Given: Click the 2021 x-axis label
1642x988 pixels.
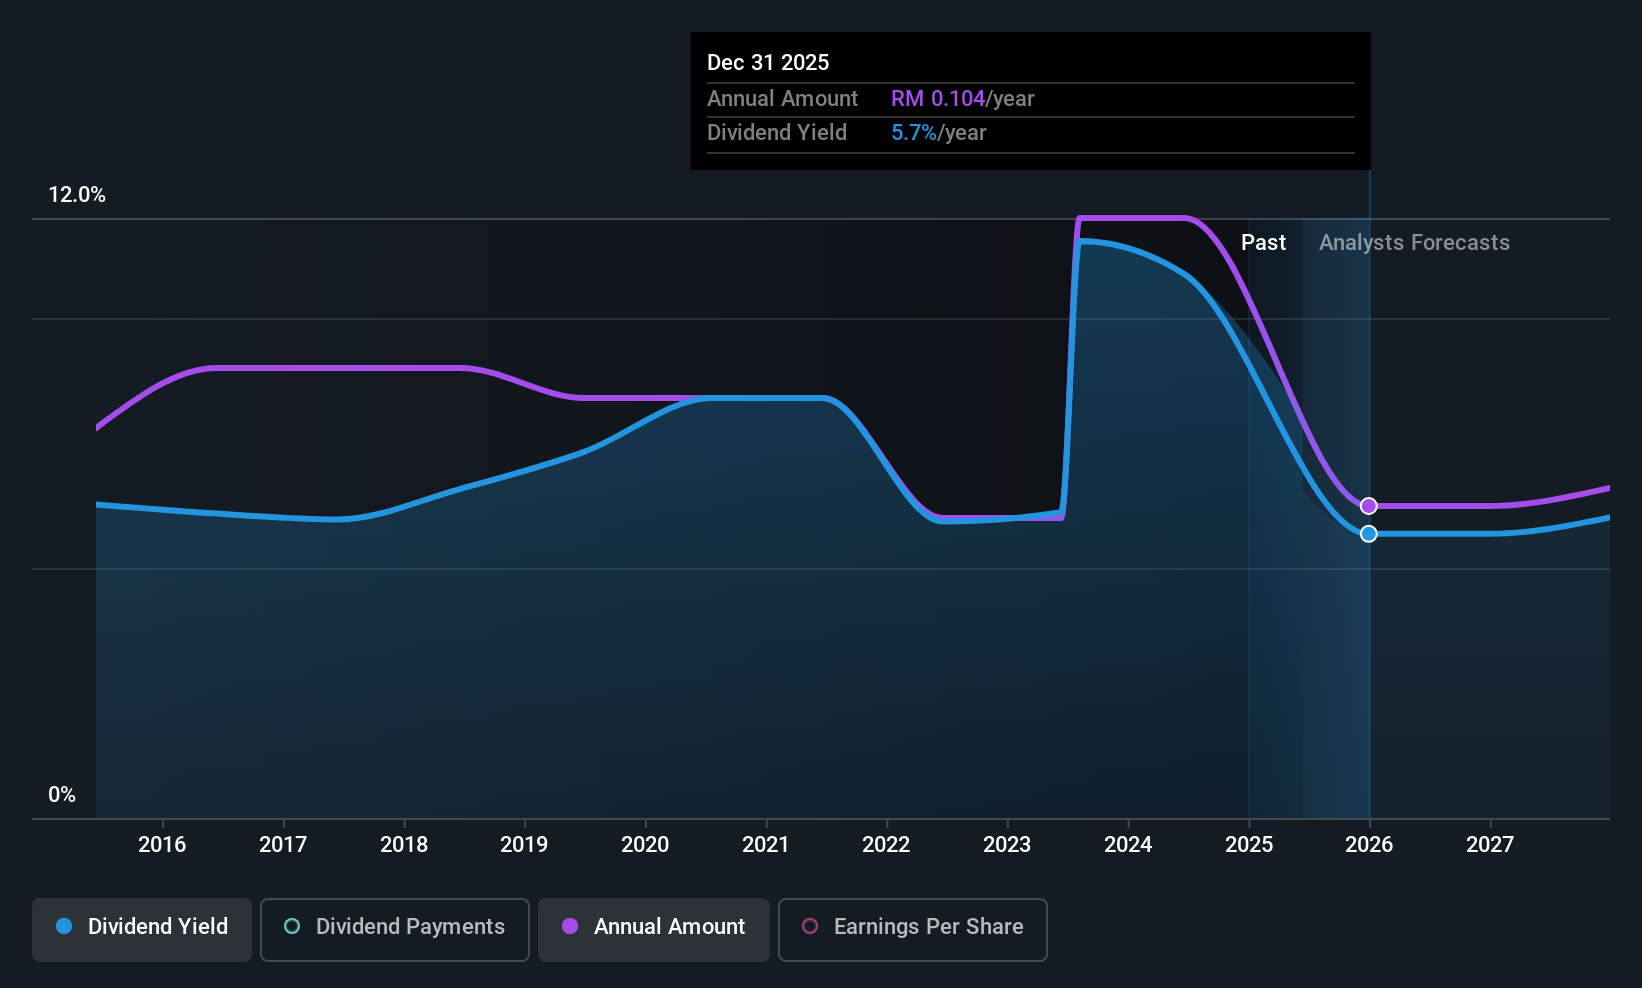Looking at the screenshot, I should tap(766, 845).
